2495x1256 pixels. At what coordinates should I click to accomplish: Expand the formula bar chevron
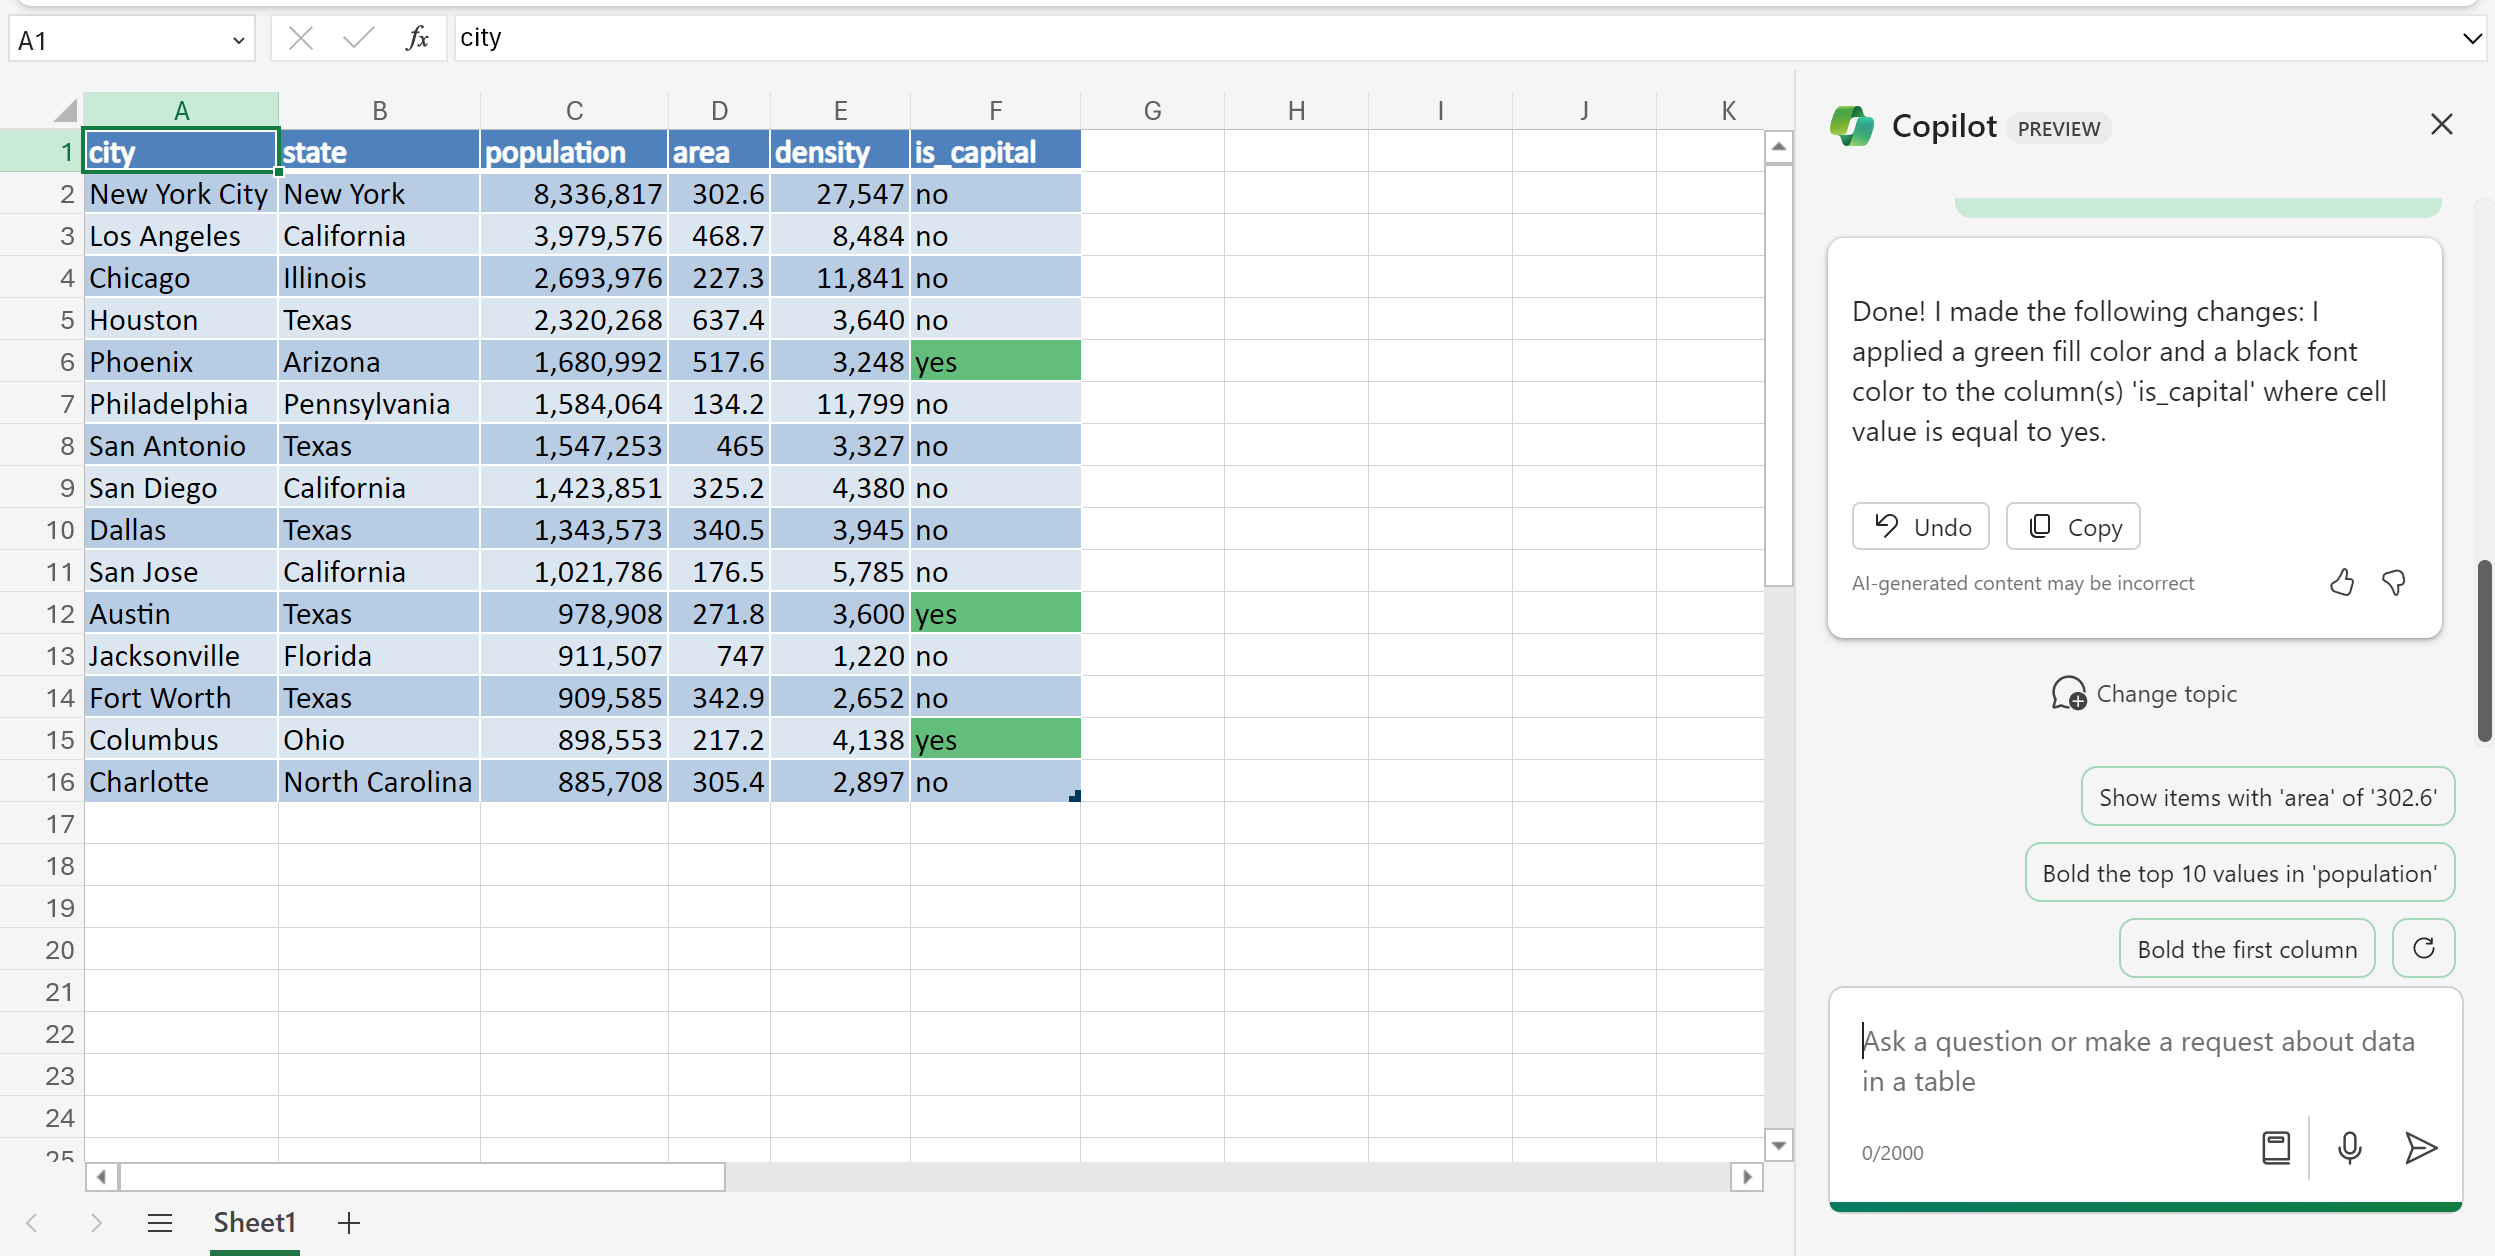coord(2472,39)
